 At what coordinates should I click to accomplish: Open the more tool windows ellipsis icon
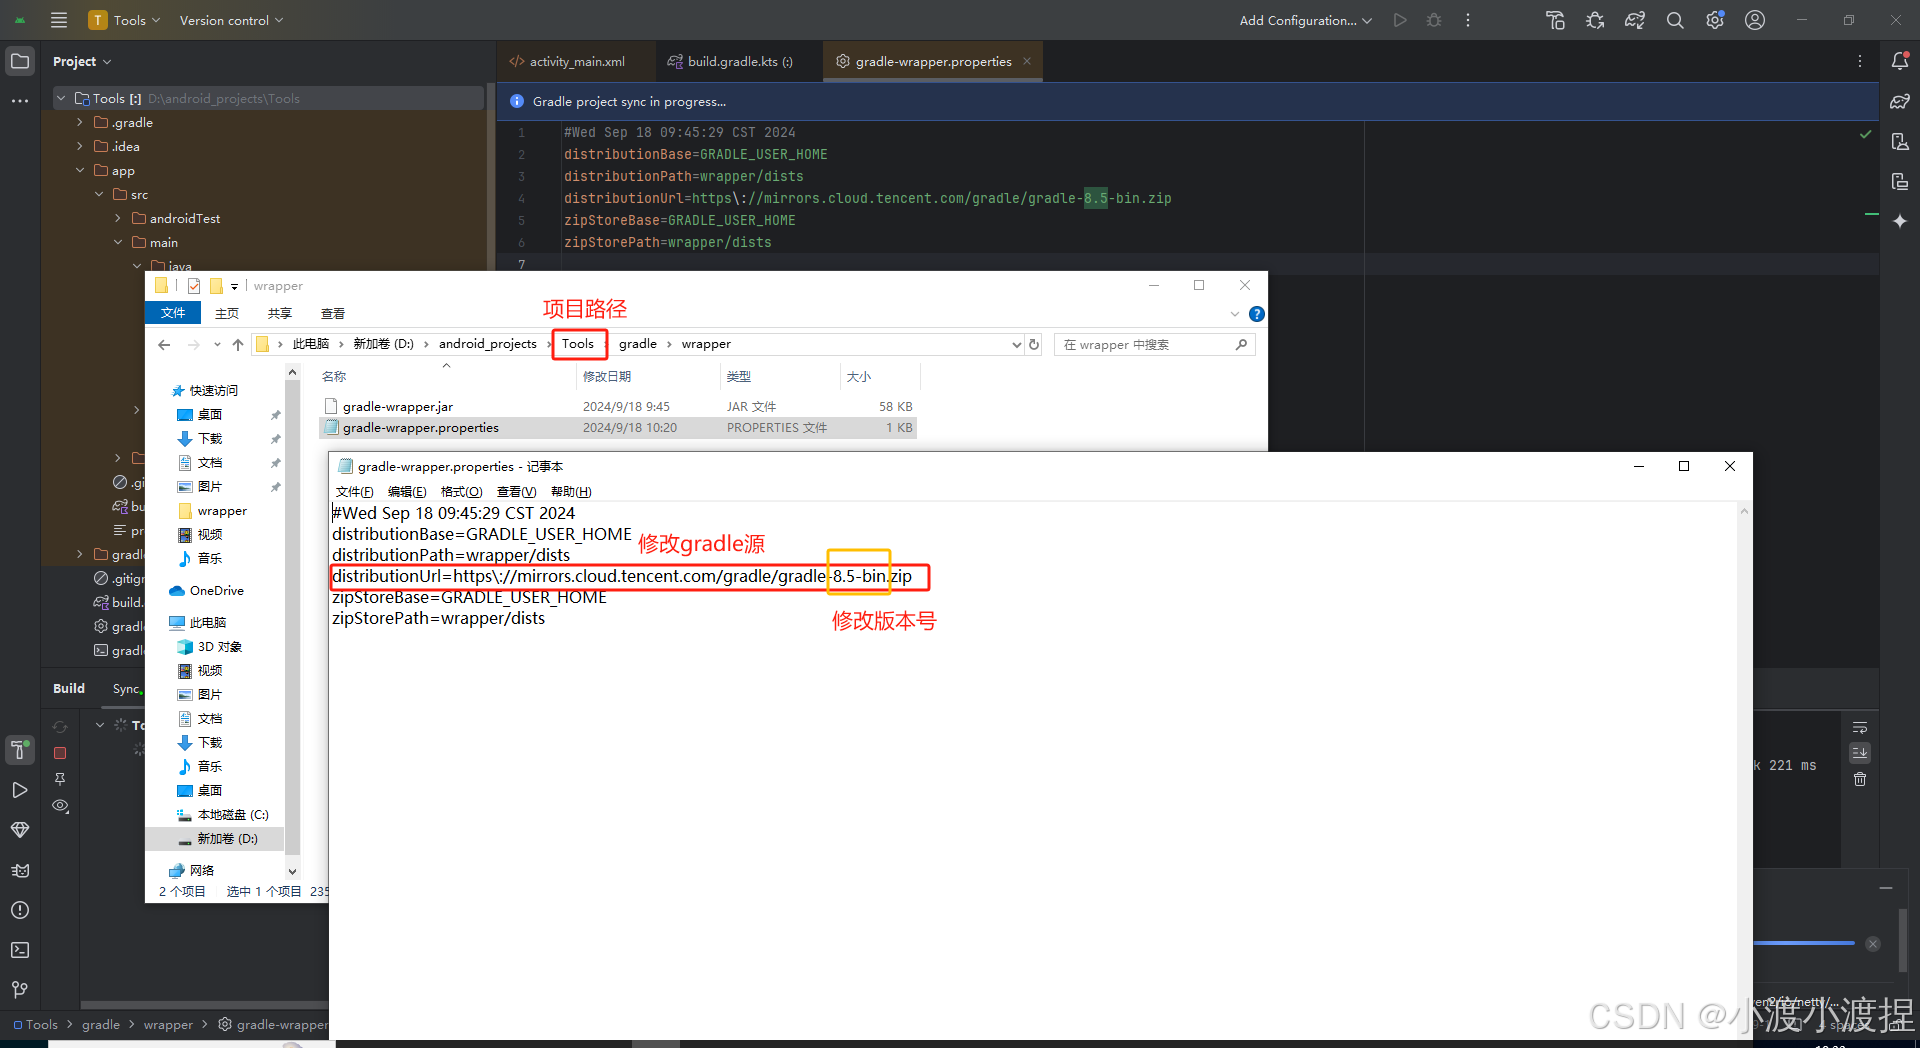pos(20,101)
